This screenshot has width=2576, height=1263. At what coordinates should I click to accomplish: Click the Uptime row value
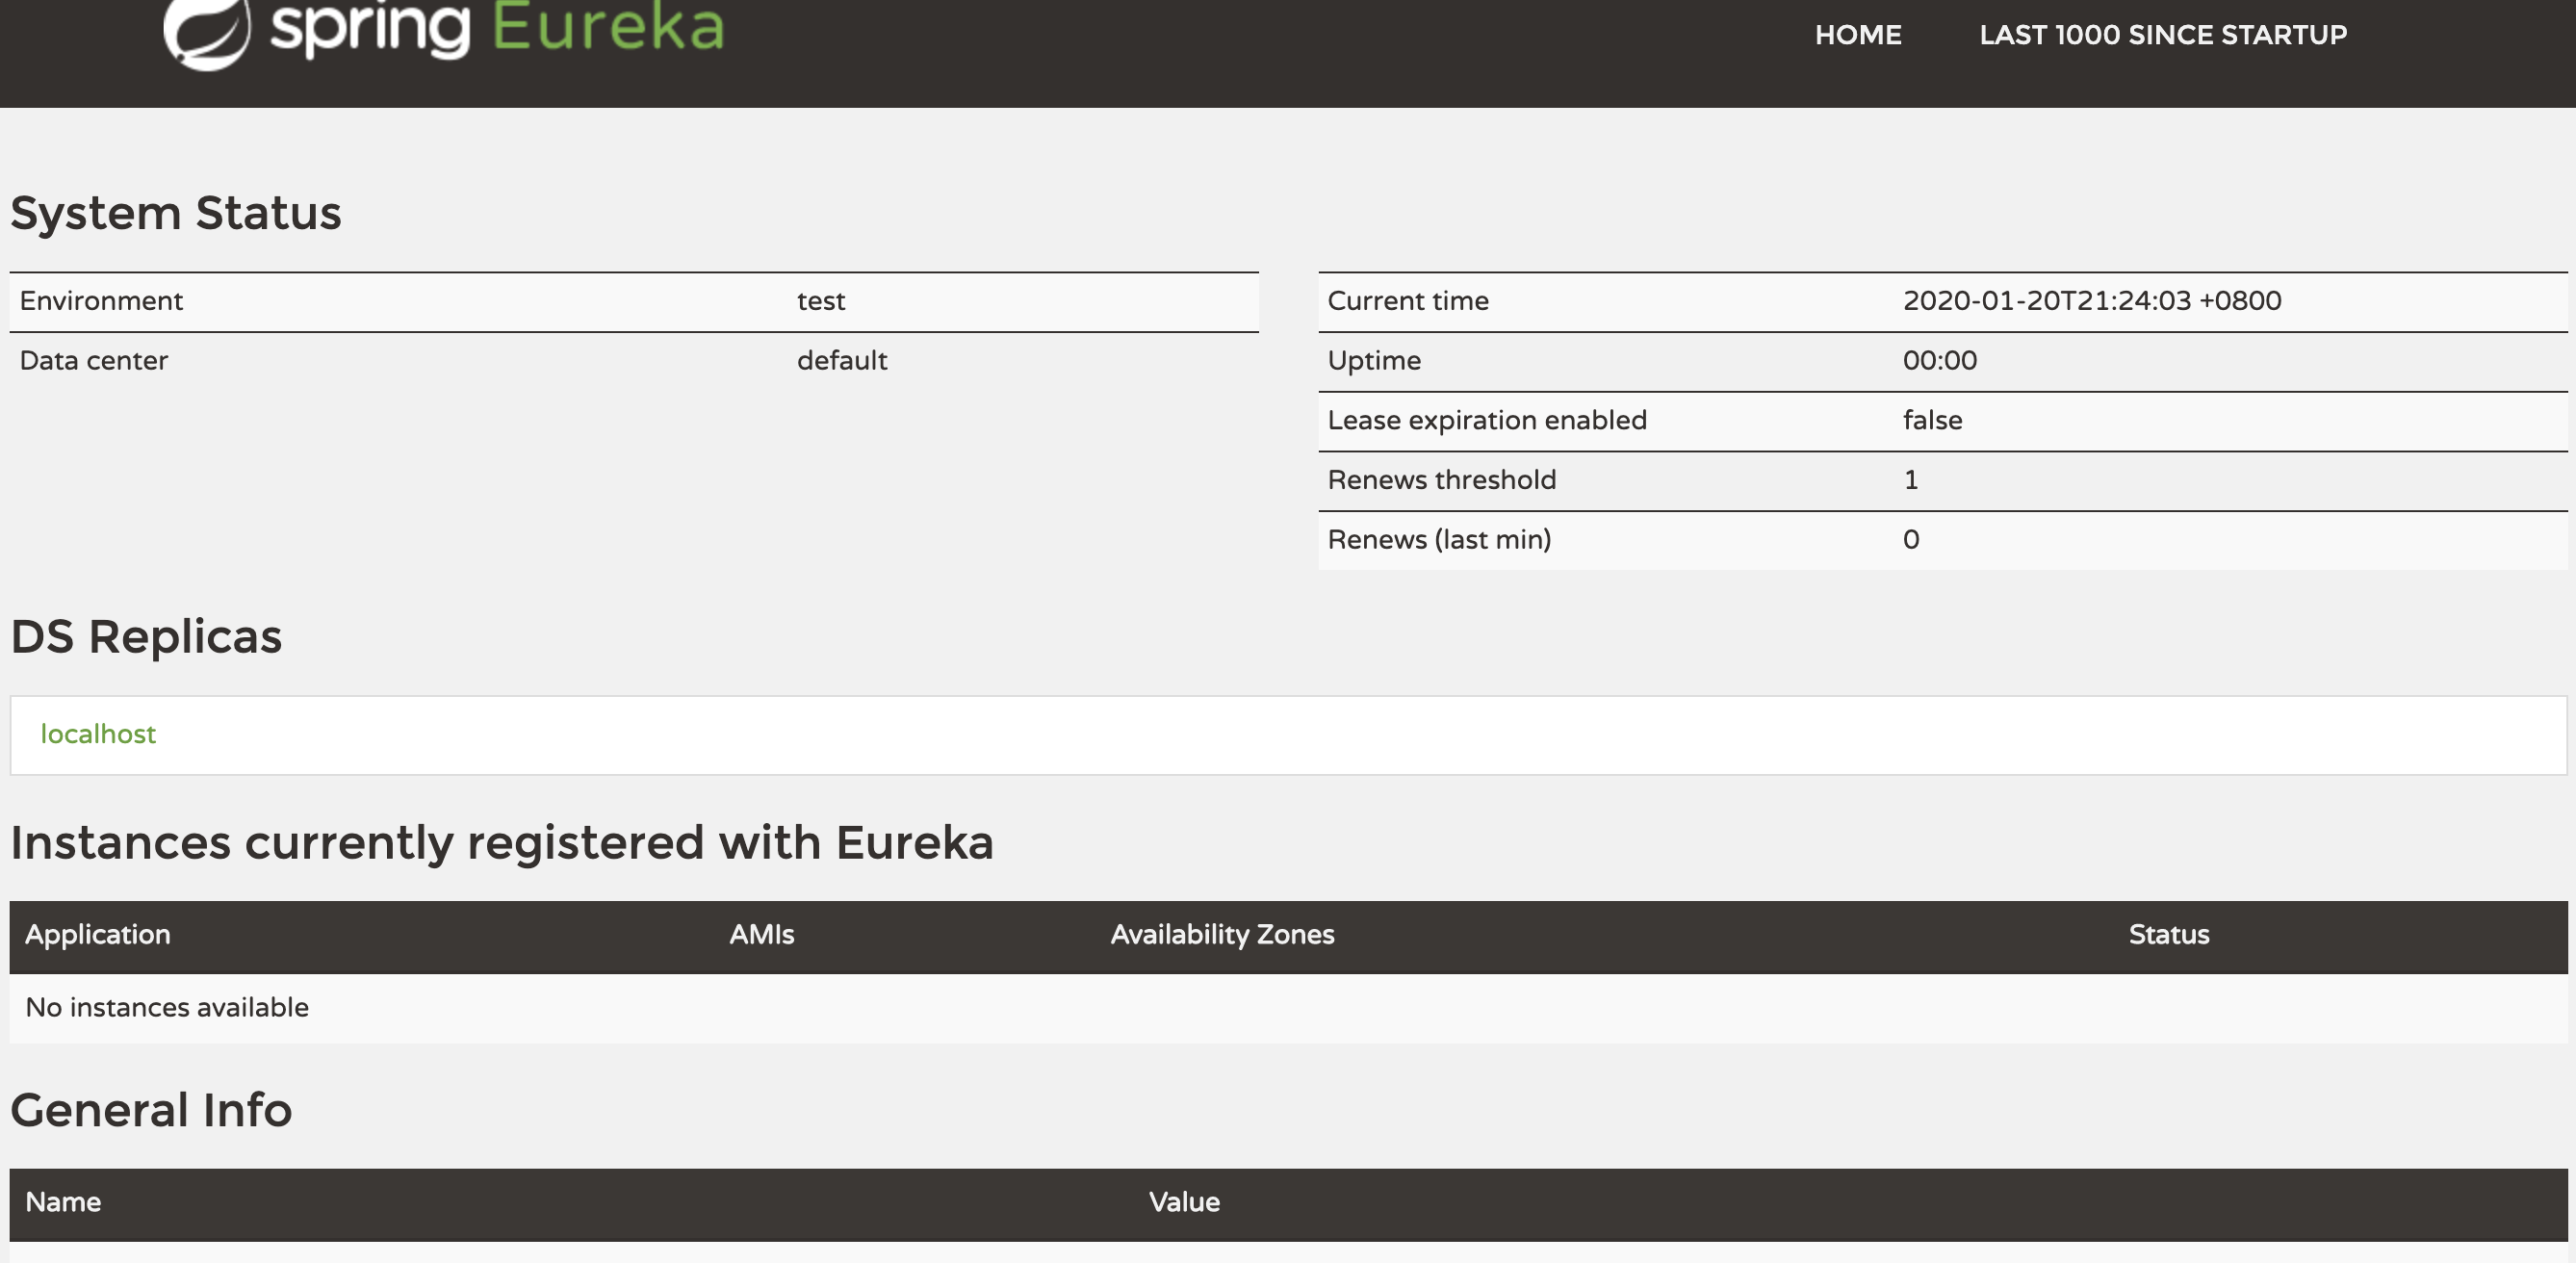[x=1939, y=361]
